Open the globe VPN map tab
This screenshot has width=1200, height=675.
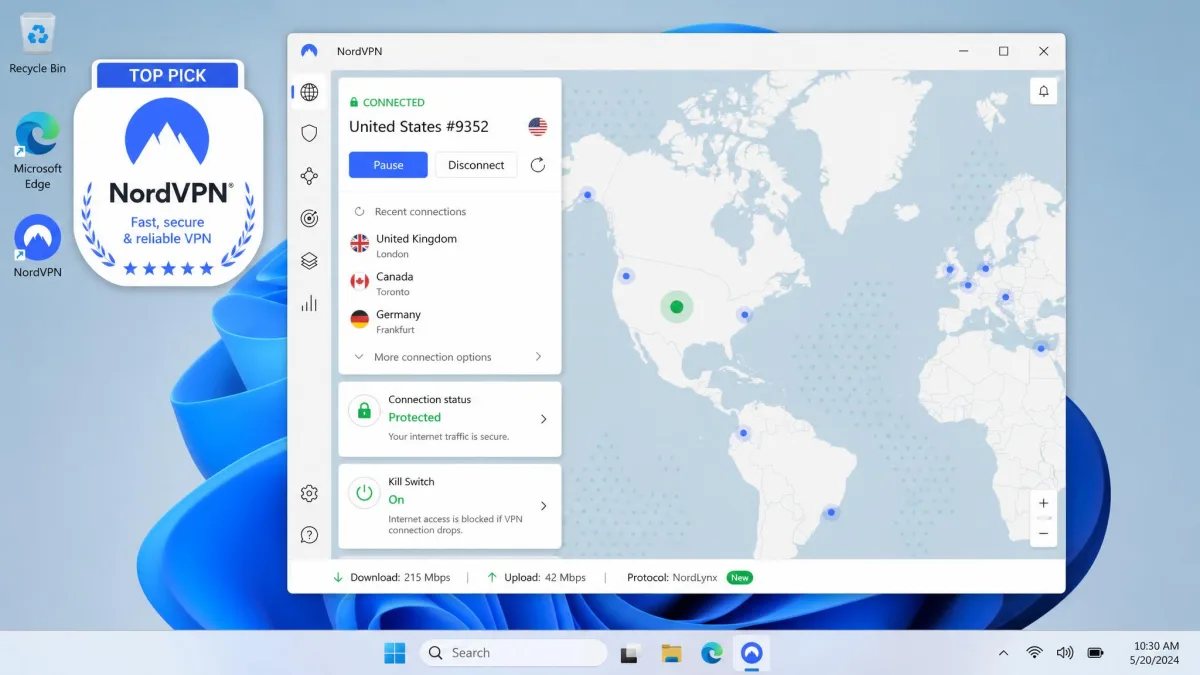(309, 92)
